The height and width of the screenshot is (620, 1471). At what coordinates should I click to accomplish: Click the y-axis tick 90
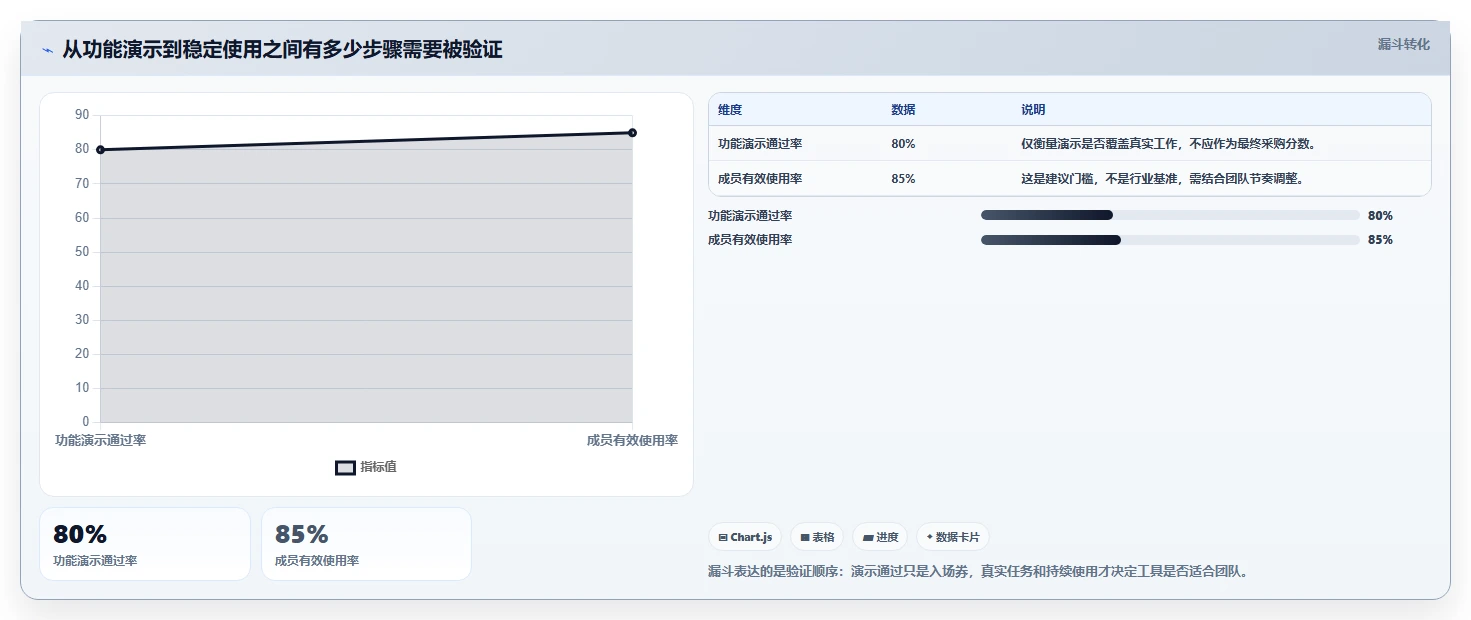[x=82, y=116]
